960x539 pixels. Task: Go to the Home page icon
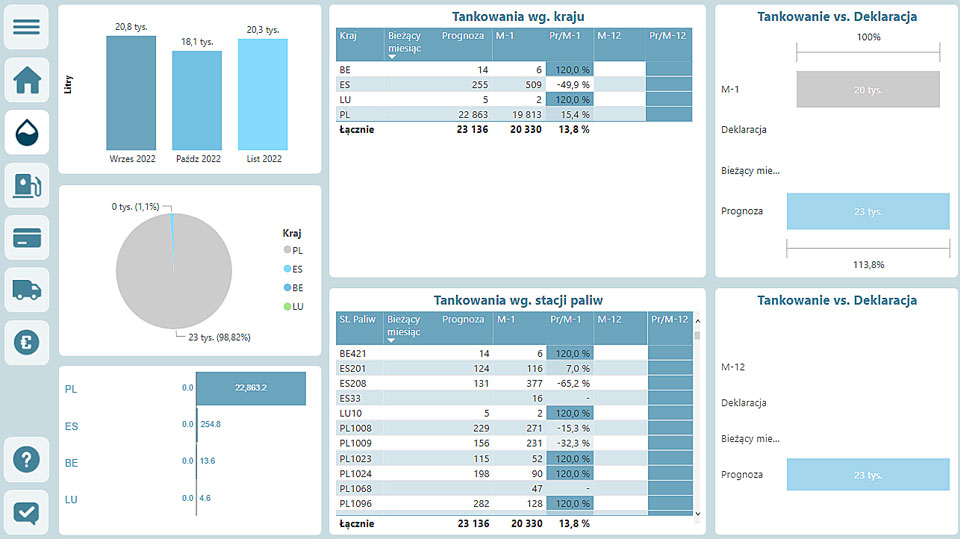point(27,80)
